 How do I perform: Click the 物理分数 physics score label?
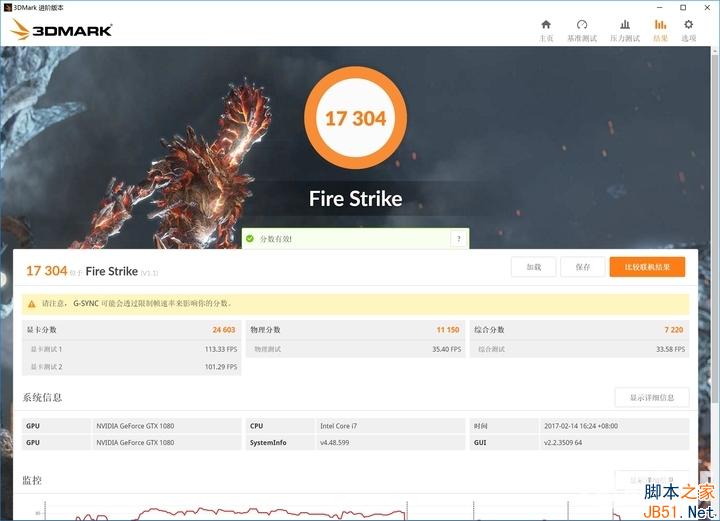[265, 330]
